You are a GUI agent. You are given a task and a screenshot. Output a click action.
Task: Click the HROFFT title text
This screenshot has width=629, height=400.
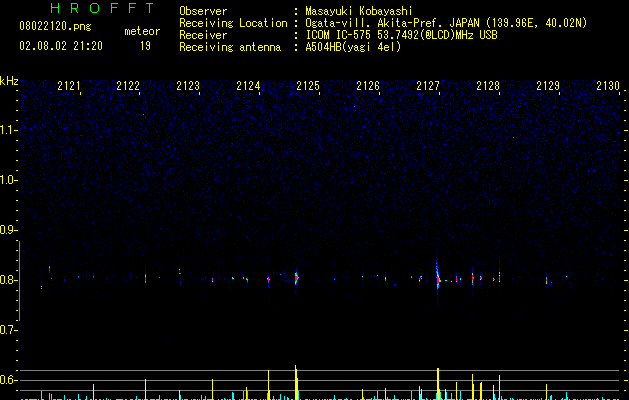click(x=103, y=8)
